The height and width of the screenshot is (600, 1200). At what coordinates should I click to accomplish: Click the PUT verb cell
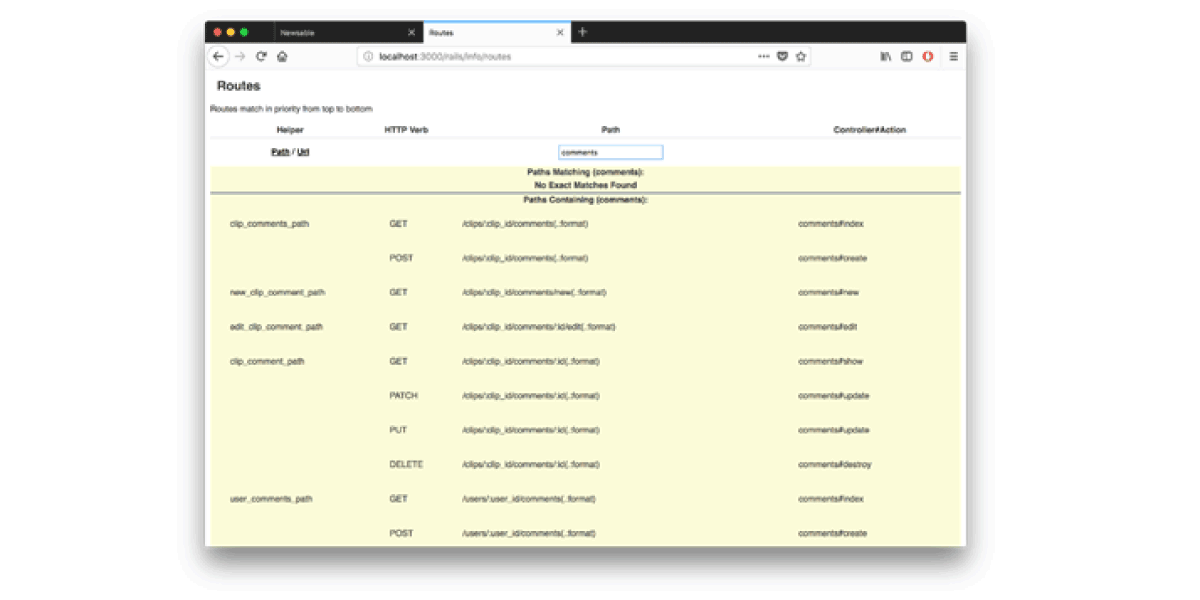[x=398, y=430]
